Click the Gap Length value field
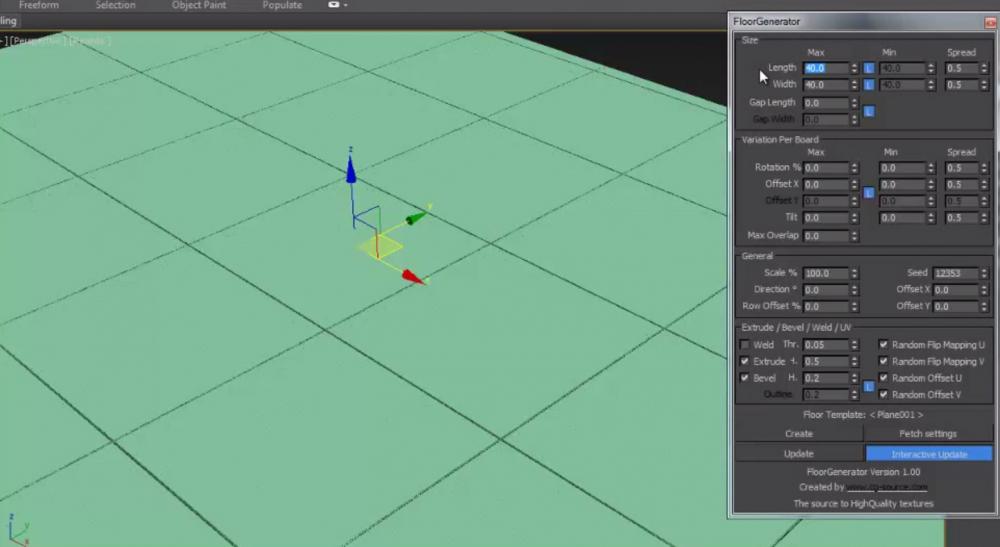The height and width of the screenshot is (547, 1000). tap(826, 103)
